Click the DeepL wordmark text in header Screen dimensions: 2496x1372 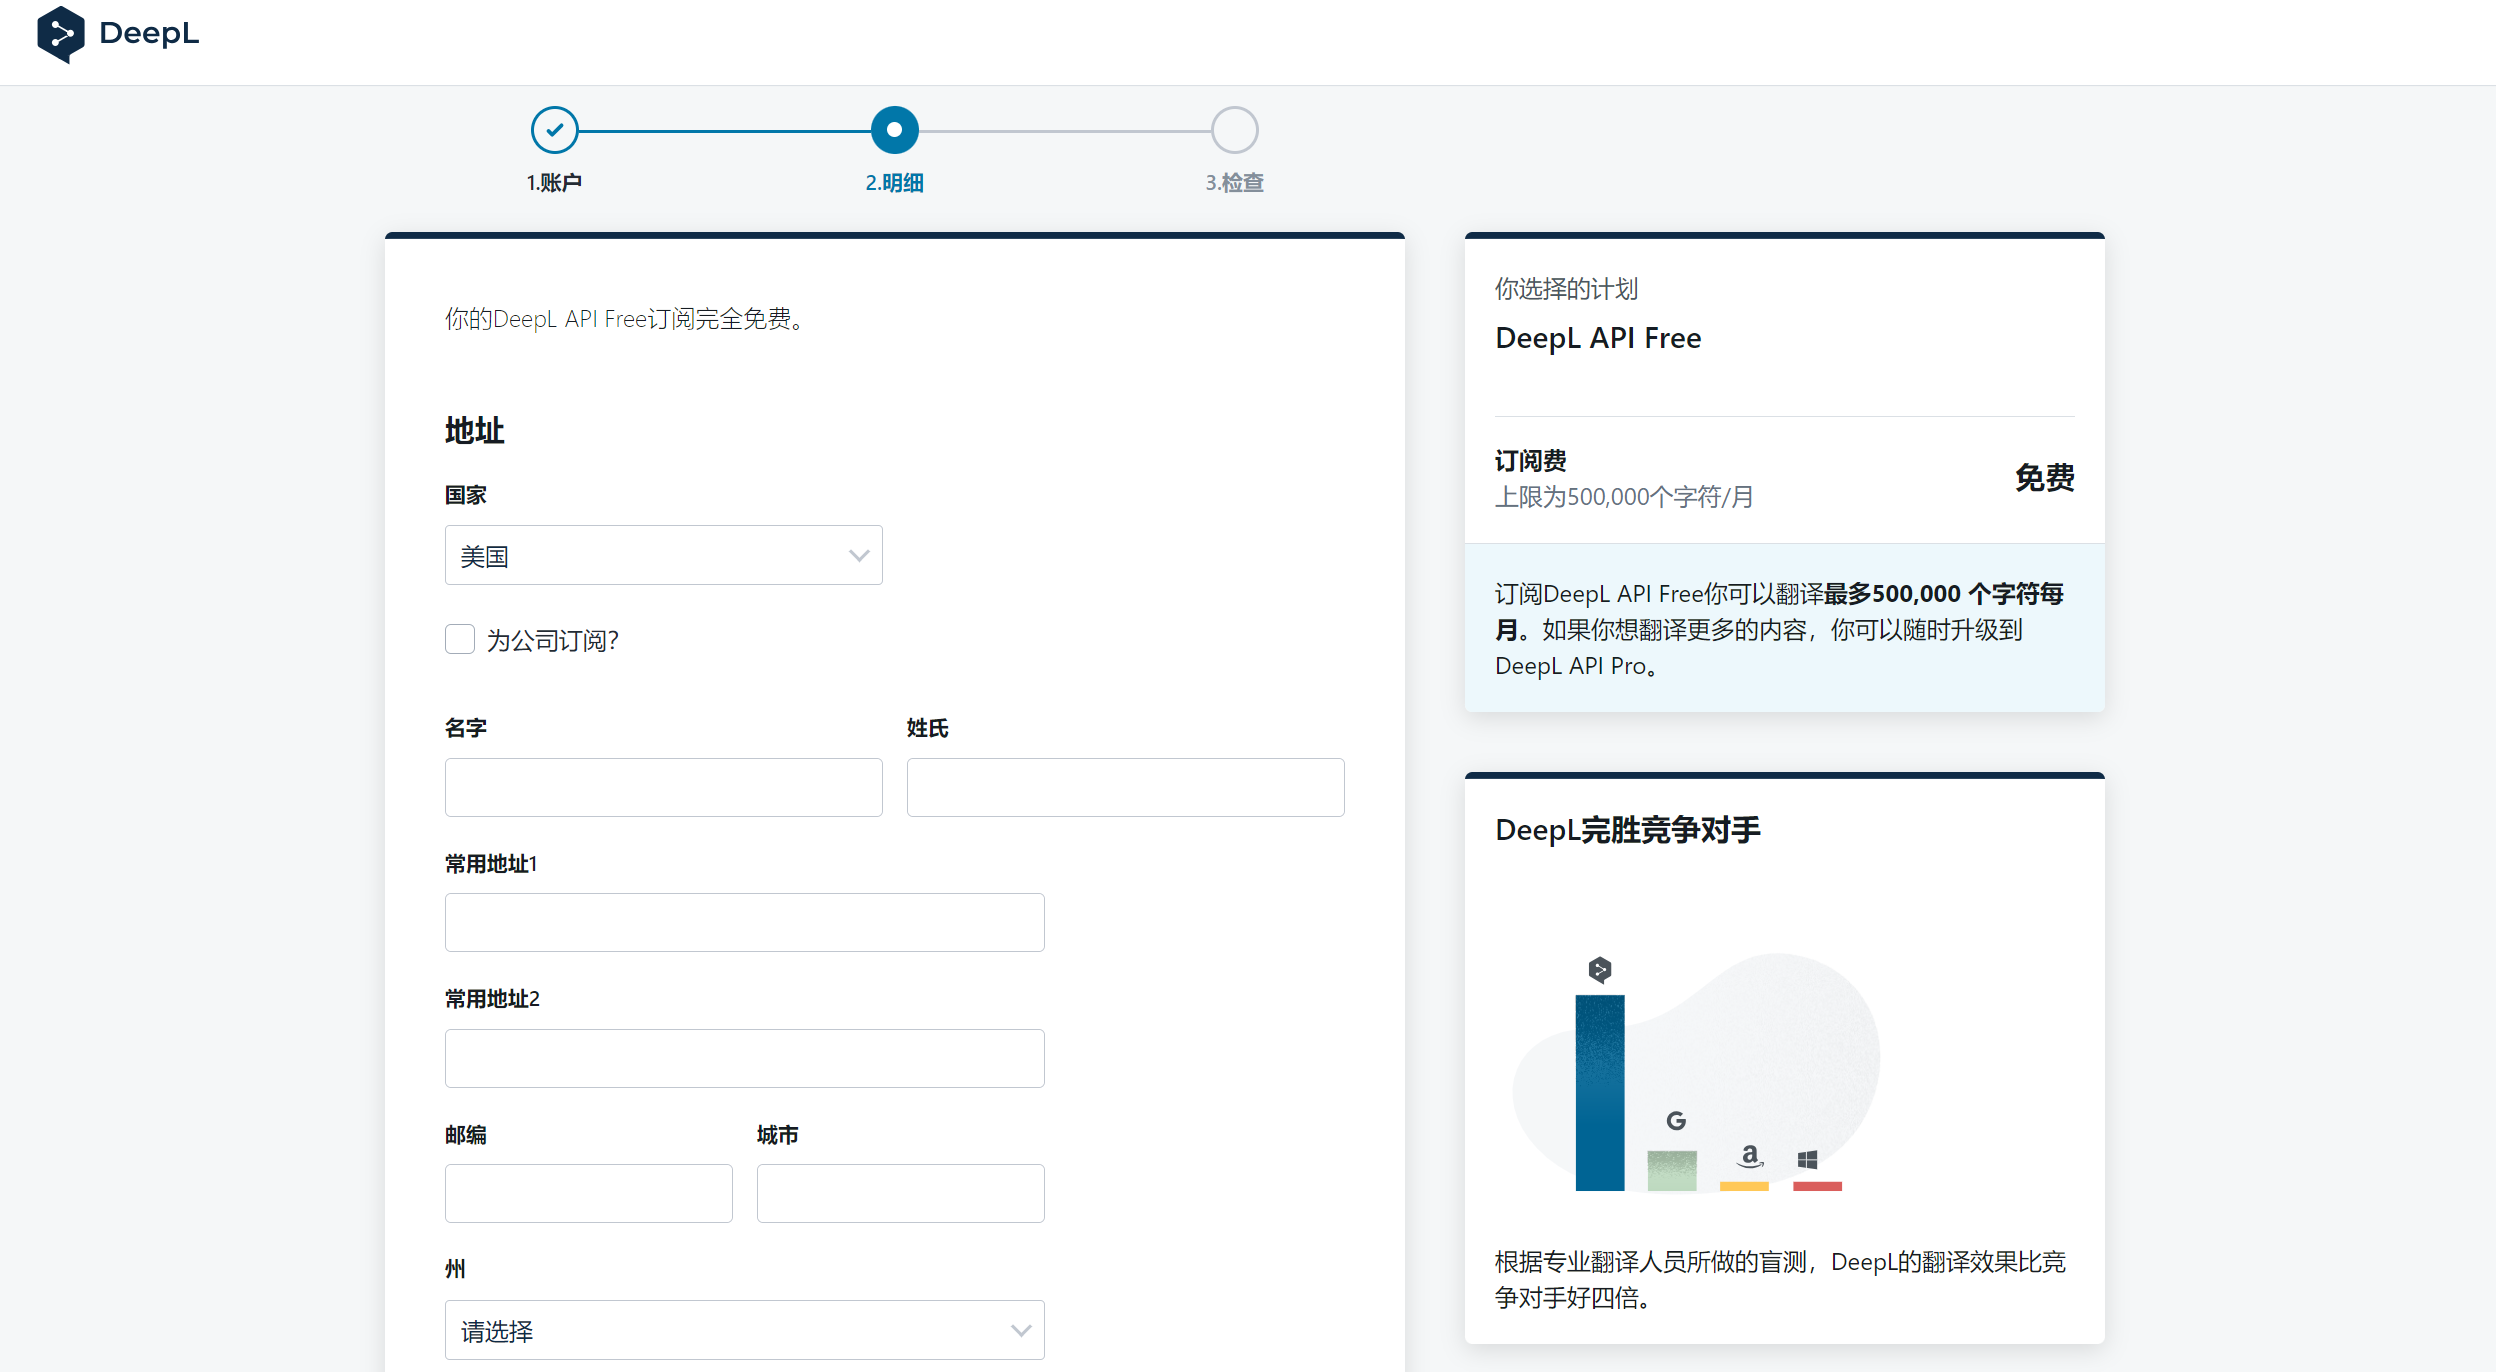149,33
